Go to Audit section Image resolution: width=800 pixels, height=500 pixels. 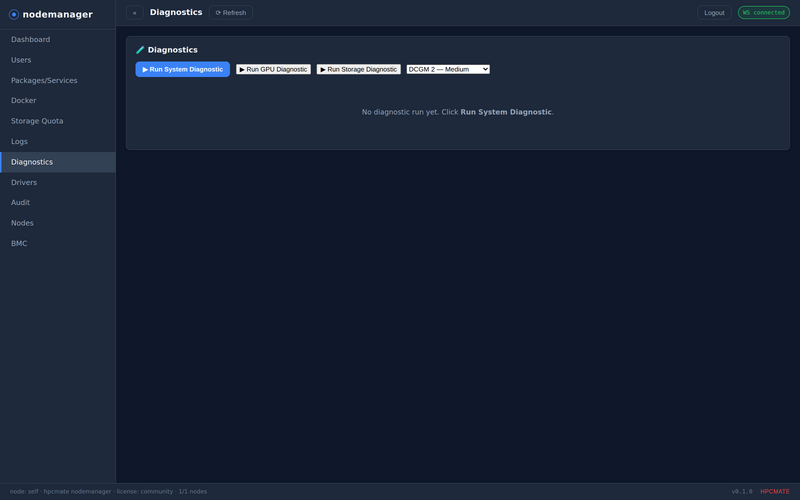[x=58, y=203]
